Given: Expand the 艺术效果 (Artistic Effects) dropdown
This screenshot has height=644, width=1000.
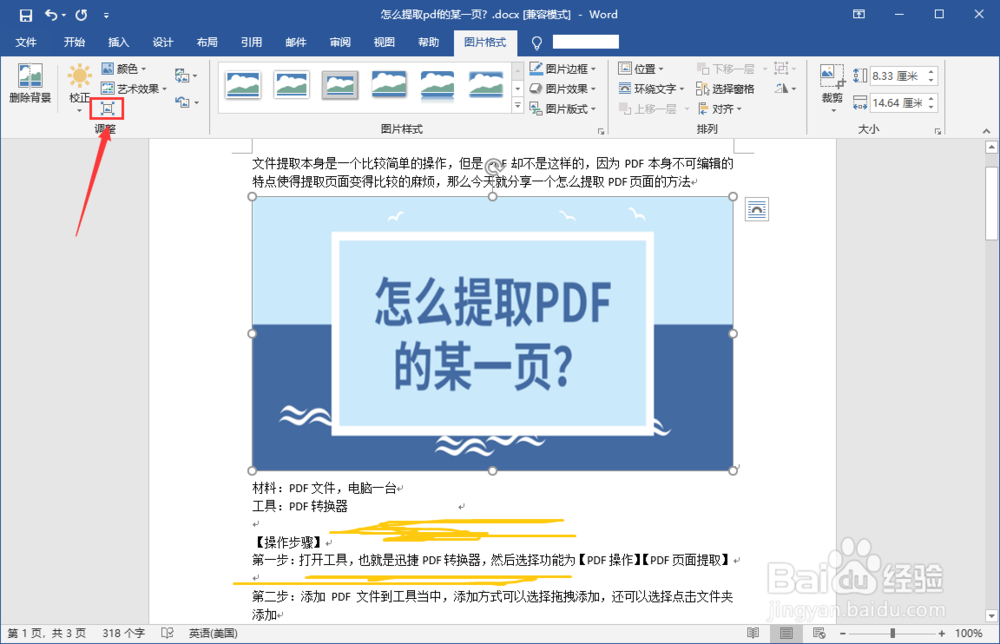Looking at the screenshot, I should (132, 88).
